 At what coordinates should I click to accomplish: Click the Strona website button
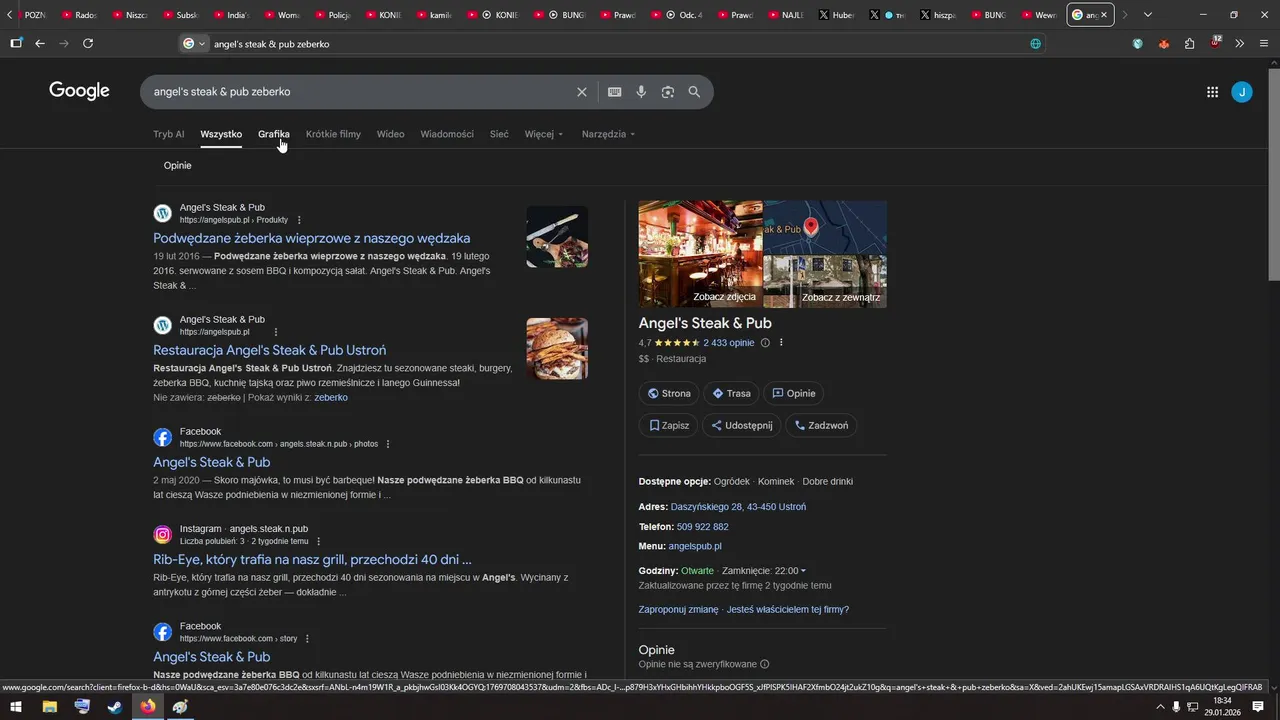coord(669,394)
